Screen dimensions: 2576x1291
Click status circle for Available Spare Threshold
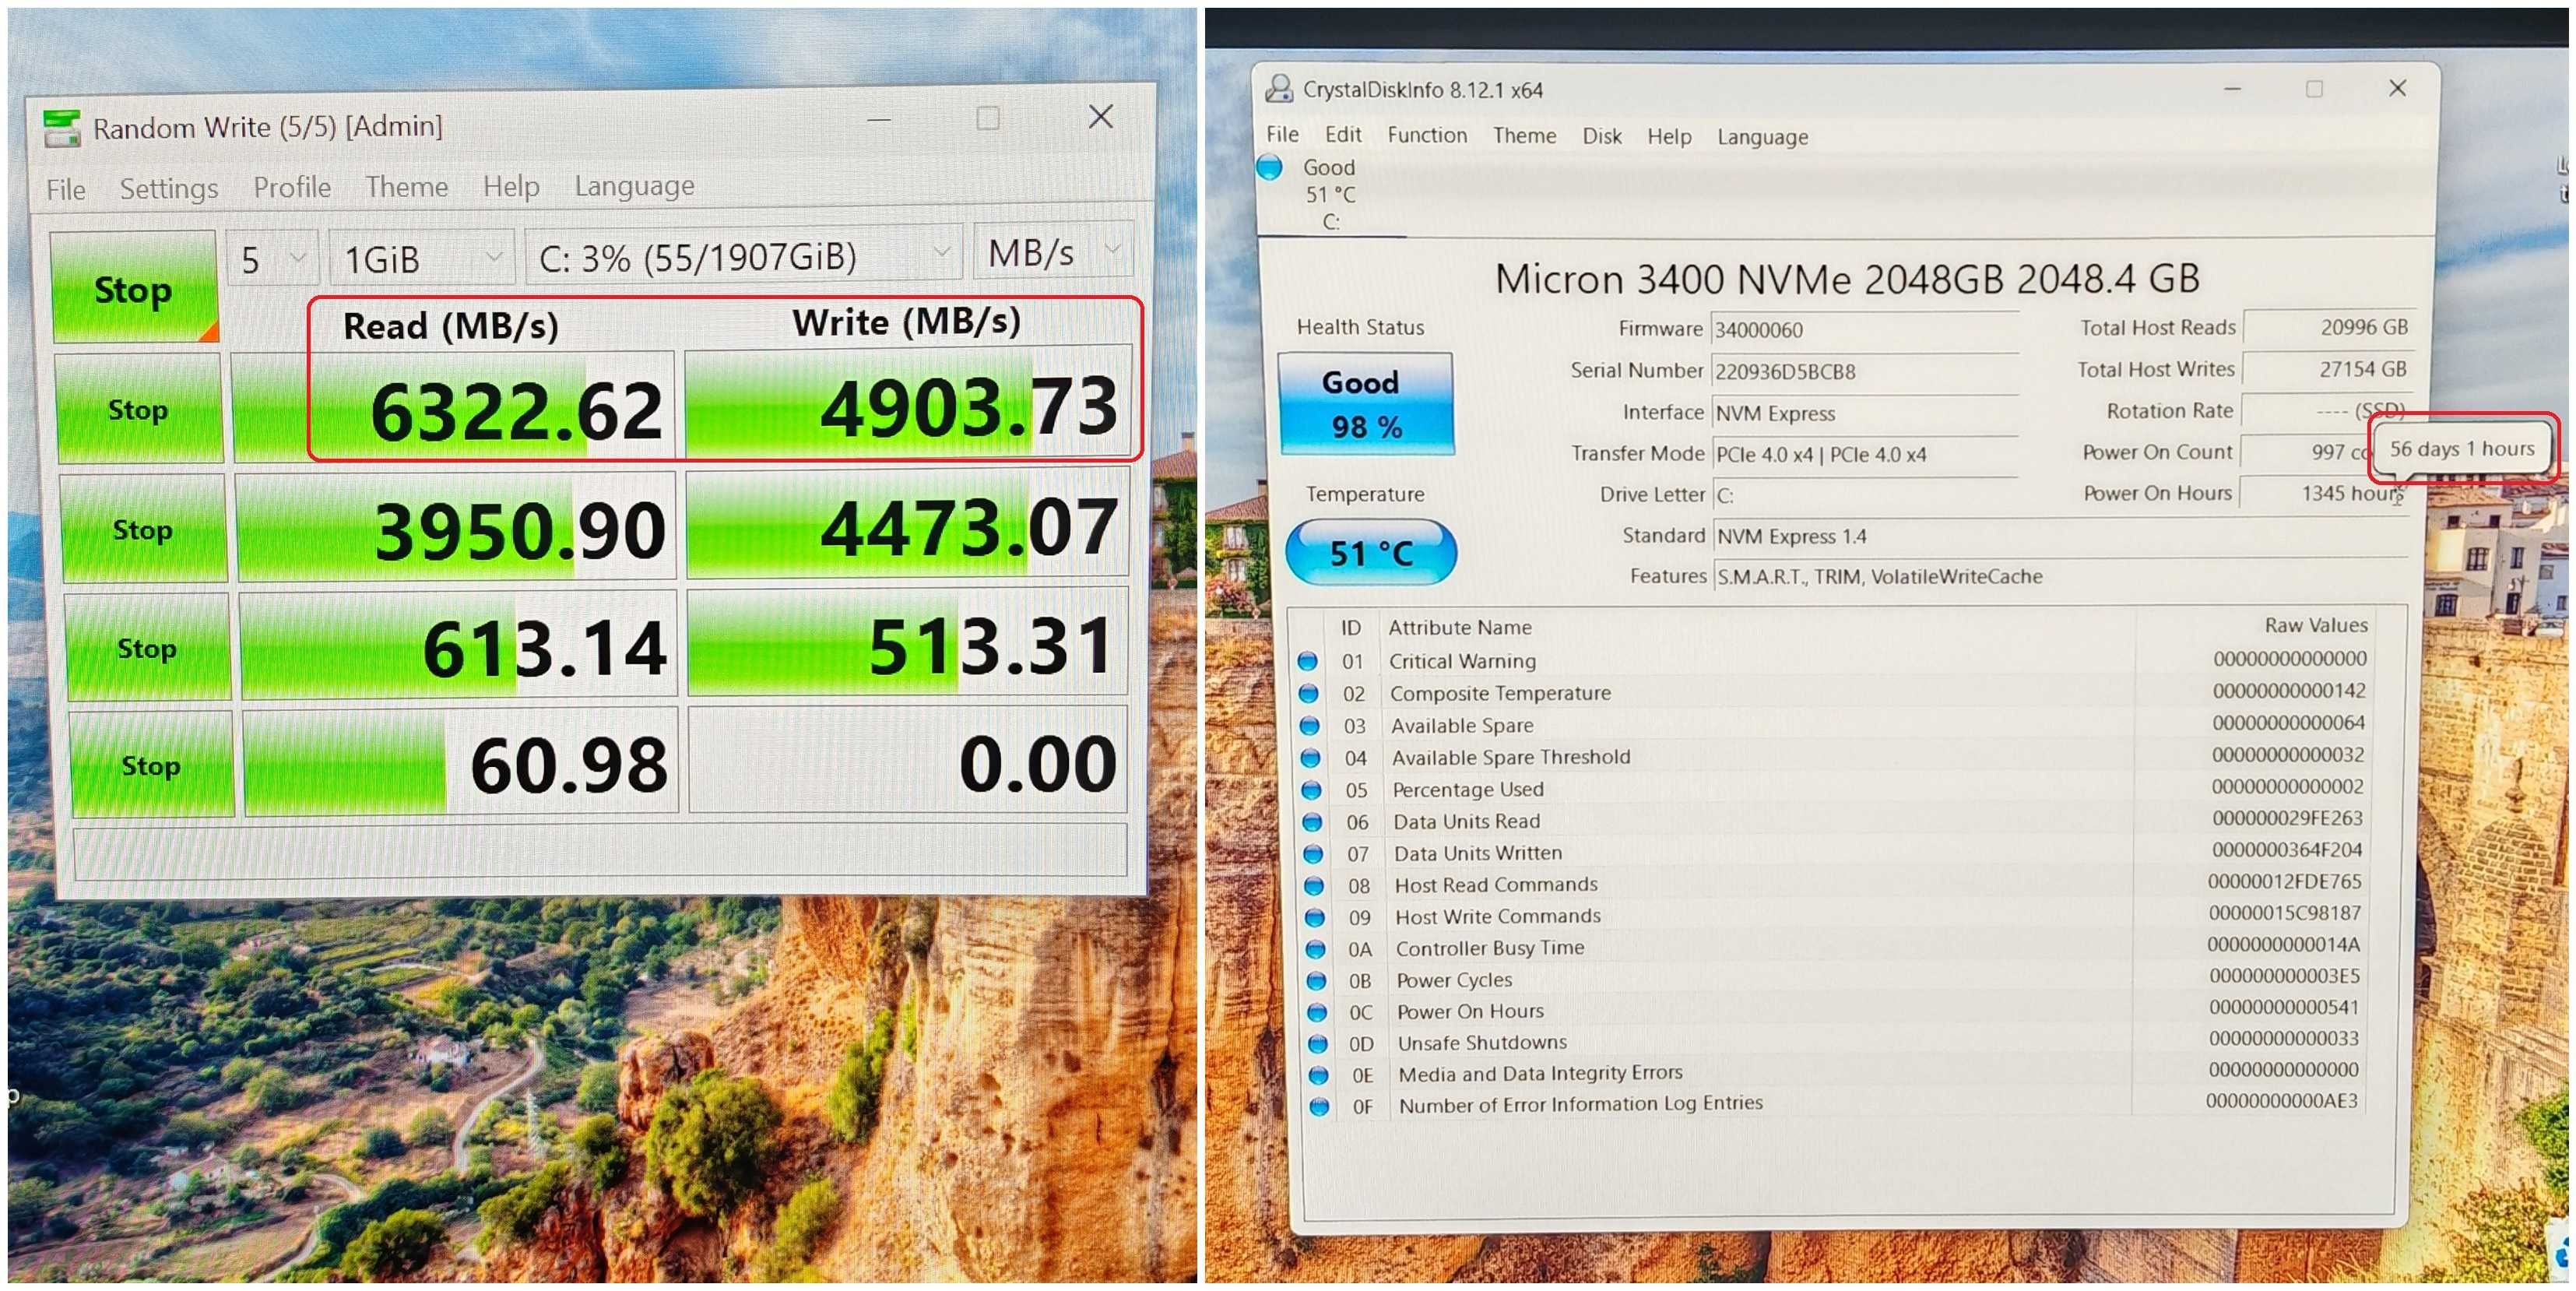(x=1310, y=757)
